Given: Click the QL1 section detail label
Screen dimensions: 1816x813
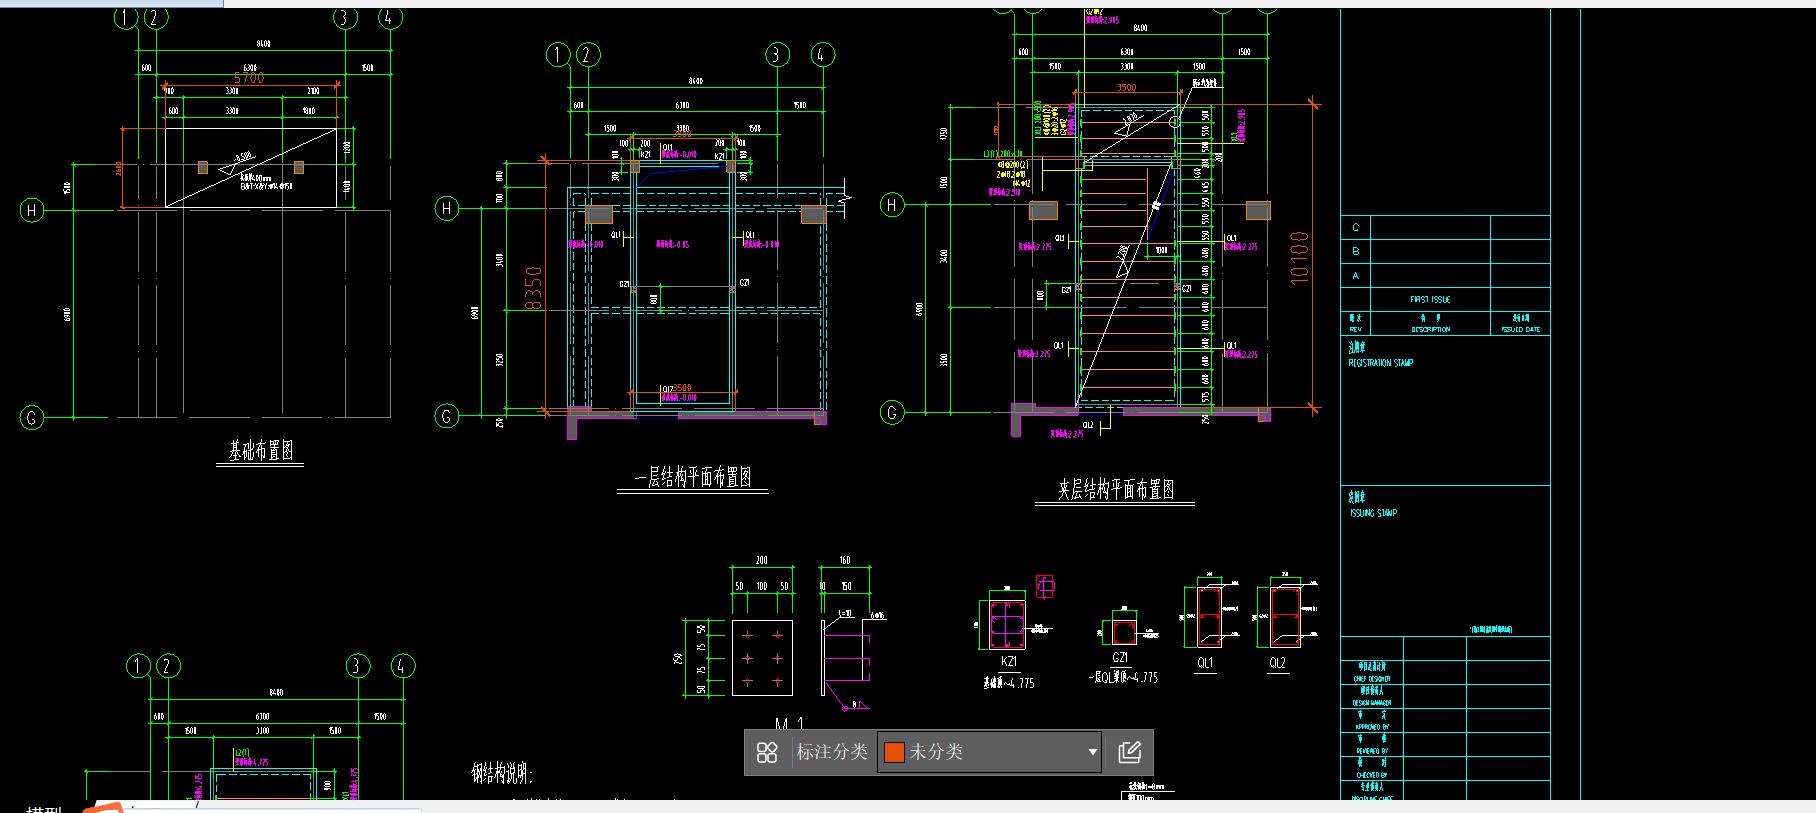Looking at the screenshot, I should (1206, 663).
